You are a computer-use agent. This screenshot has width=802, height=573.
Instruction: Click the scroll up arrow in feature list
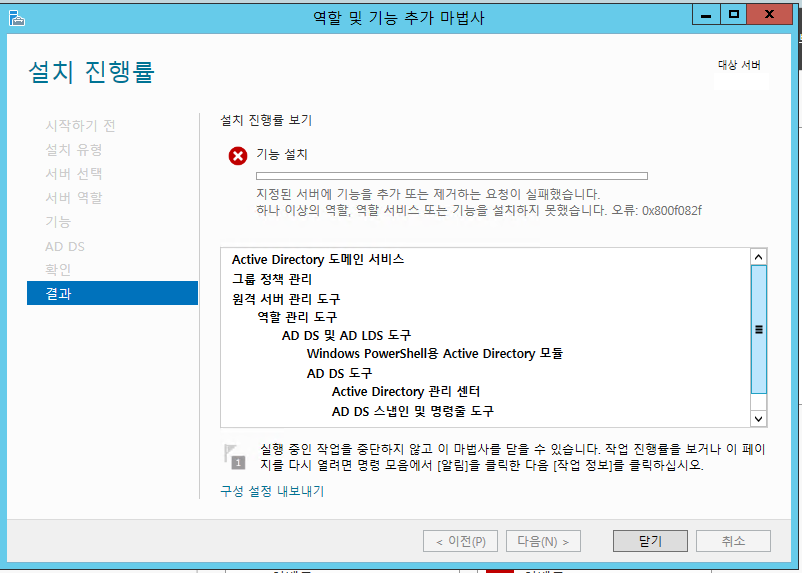click(x=759, y=257)
